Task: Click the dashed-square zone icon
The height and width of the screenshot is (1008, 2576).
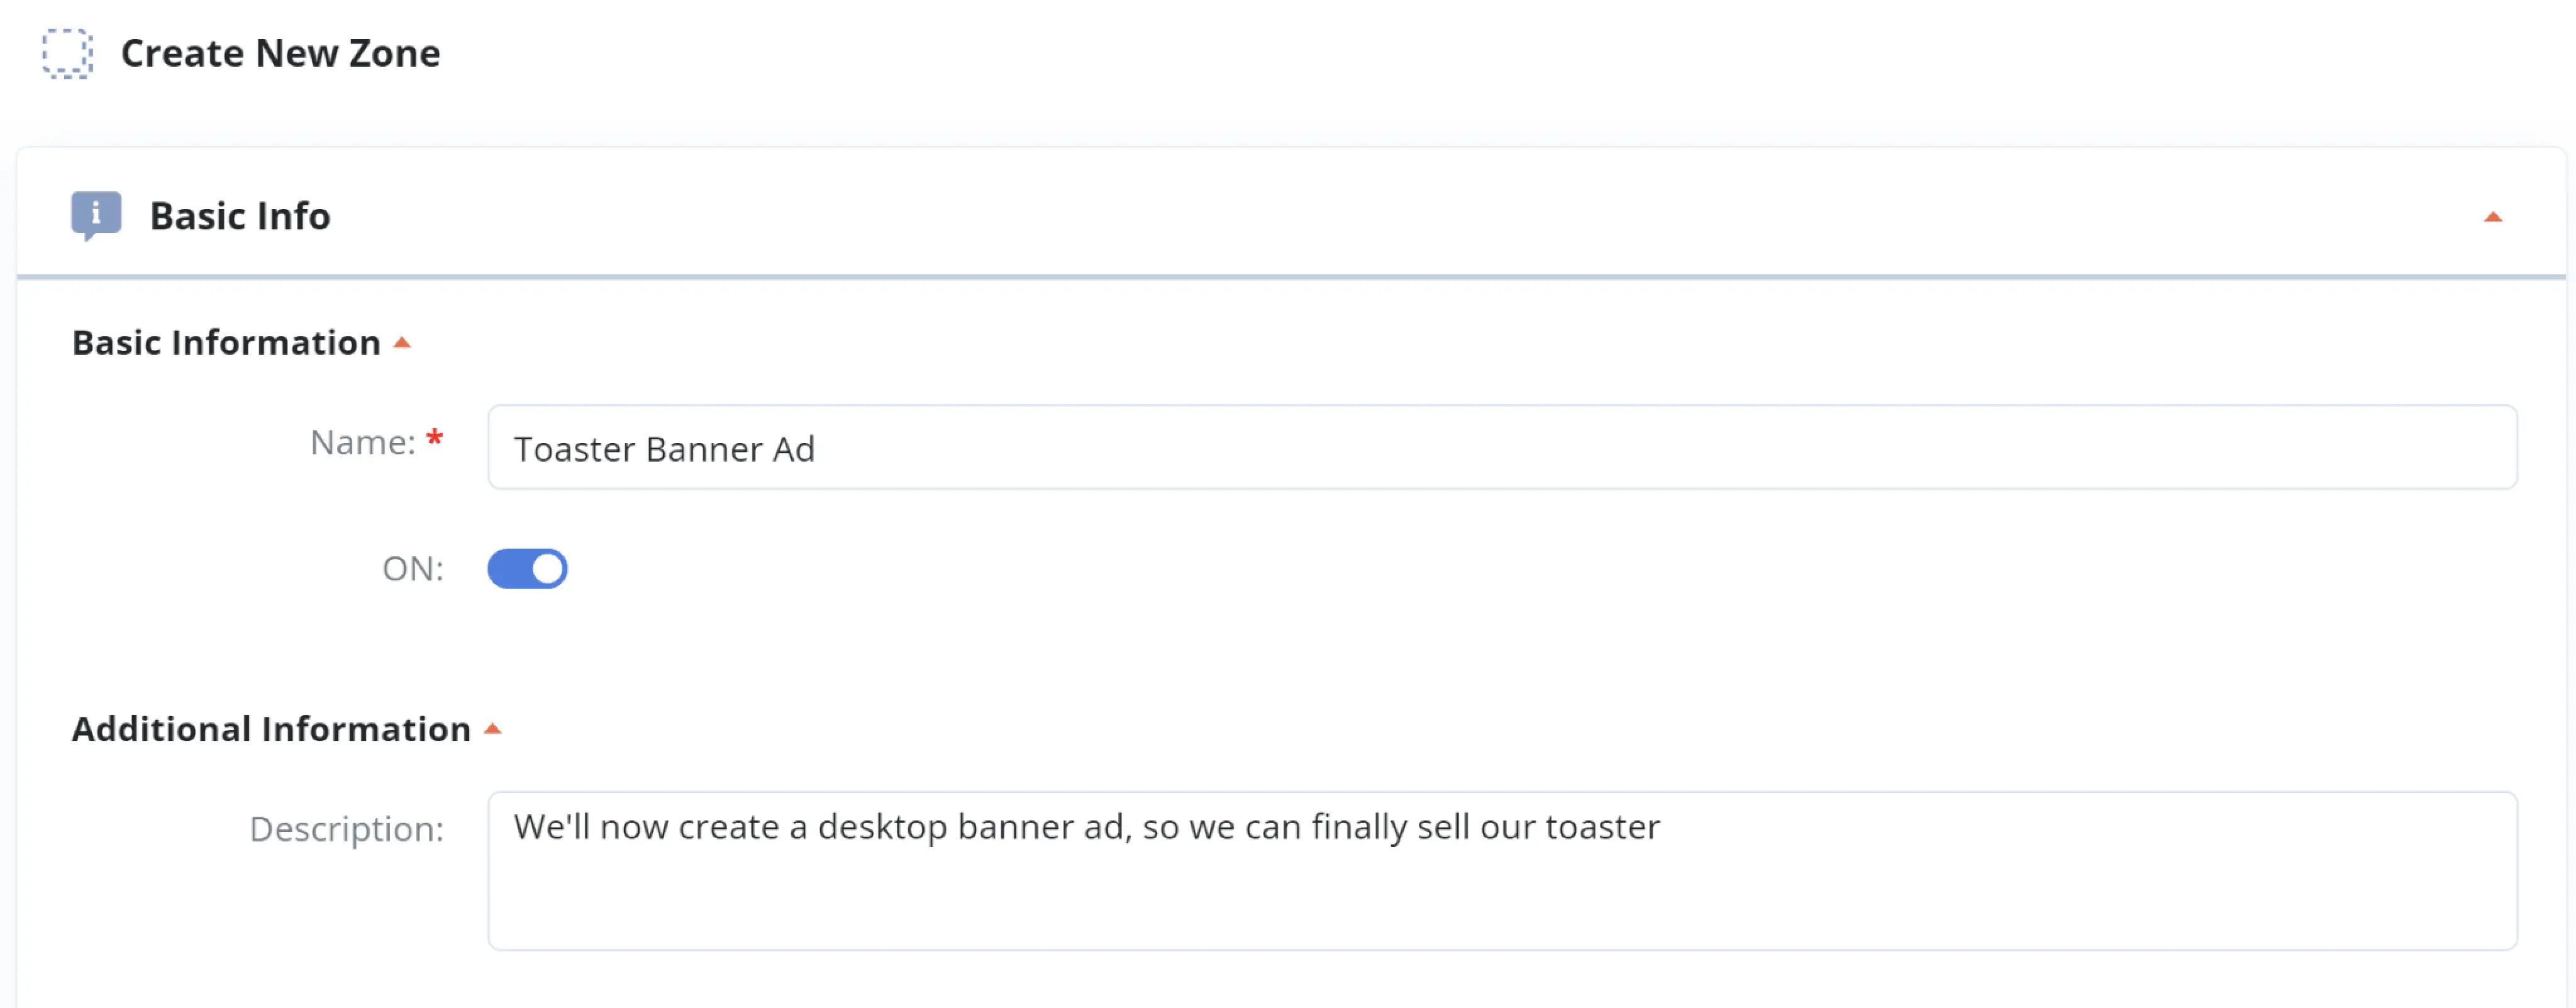Action: pyautogui.click(x=67, y=53)
